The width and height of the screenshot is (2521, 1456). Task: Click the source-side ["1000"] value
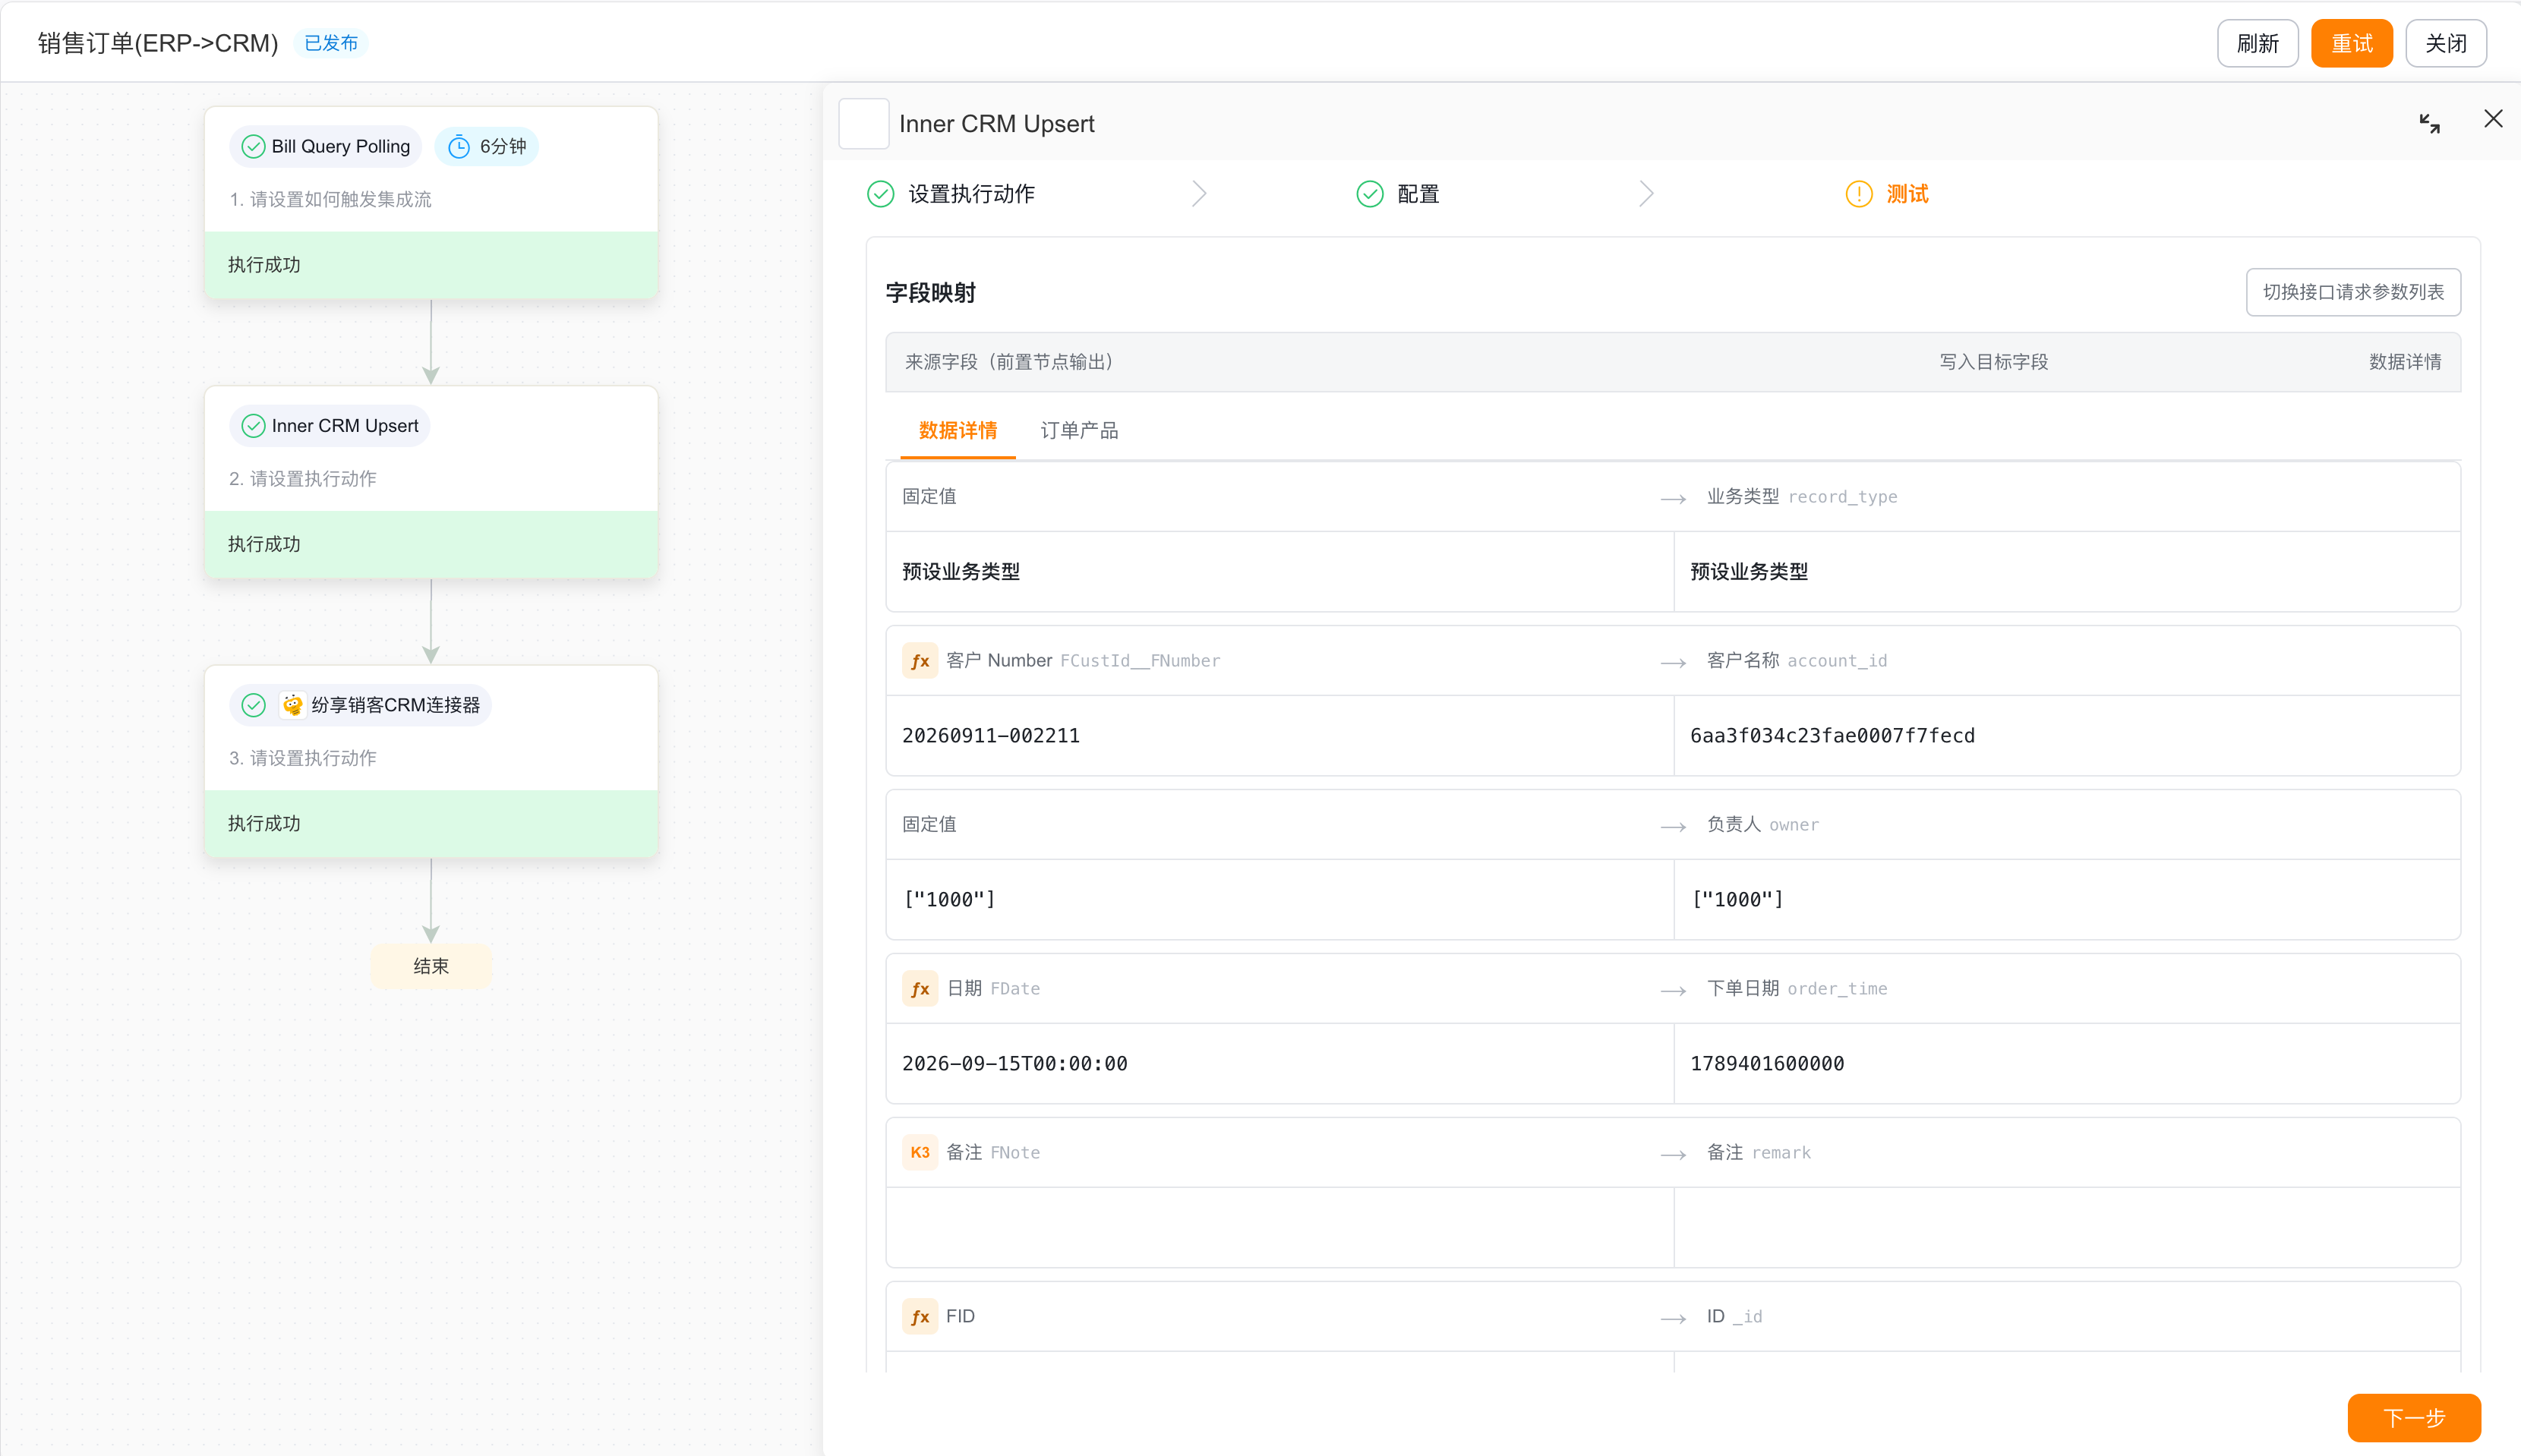[949, 900]
